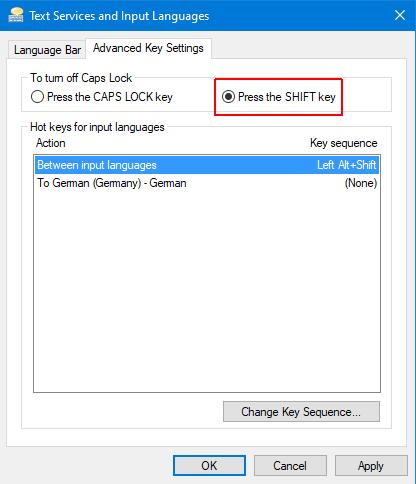Click the Text Services and Input Languages title
Screen dimensions: 416x484
(119, 16)
